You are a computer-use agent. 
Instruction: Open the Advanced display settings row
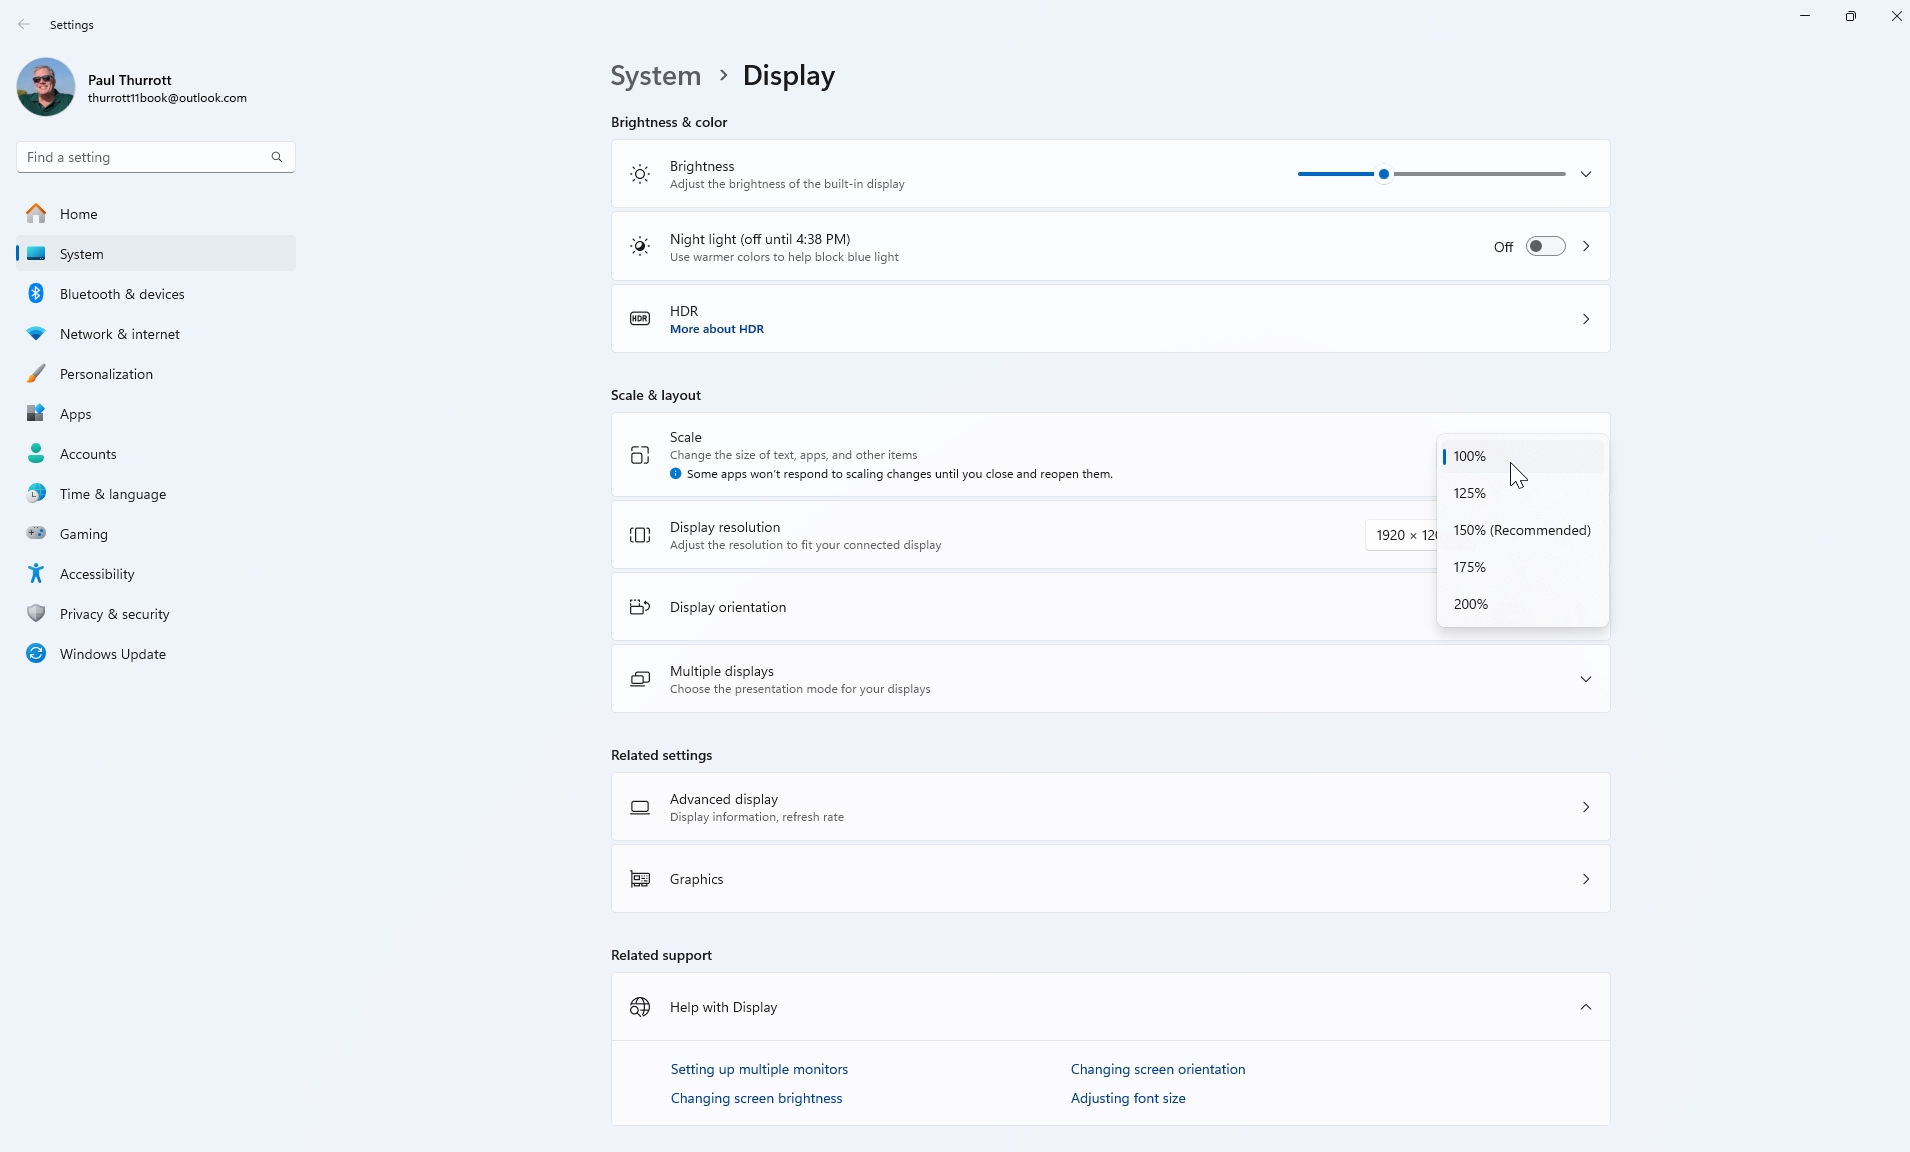1110,807
